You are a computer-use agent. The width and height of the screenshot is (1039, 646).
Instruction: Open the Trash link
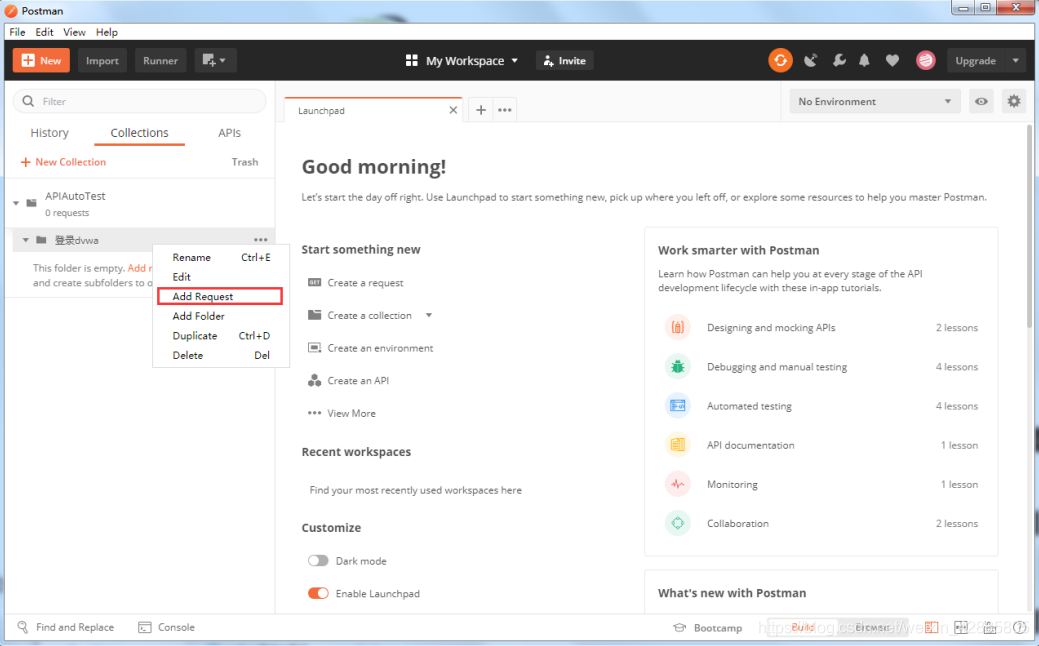(x=245, y=162)
